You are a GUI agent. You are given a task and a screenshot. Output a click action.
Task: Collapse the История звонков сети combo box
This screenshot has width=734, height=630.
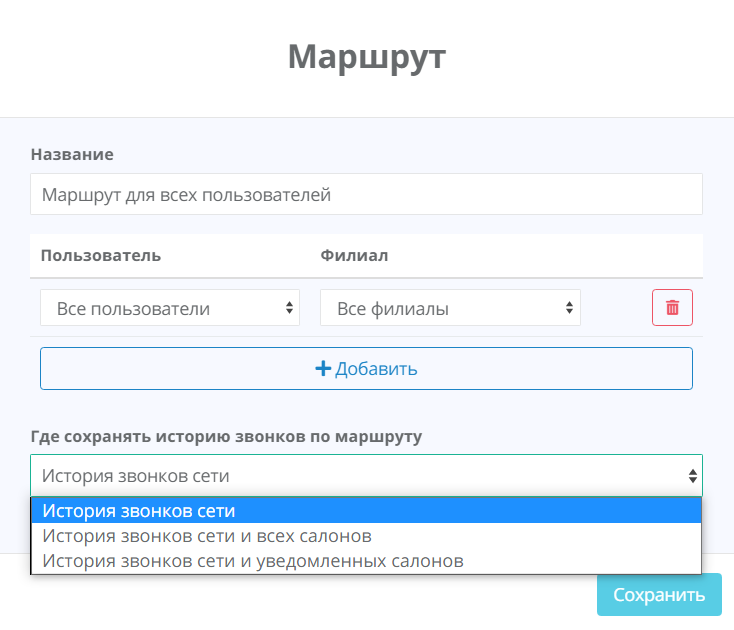point(366,477)
